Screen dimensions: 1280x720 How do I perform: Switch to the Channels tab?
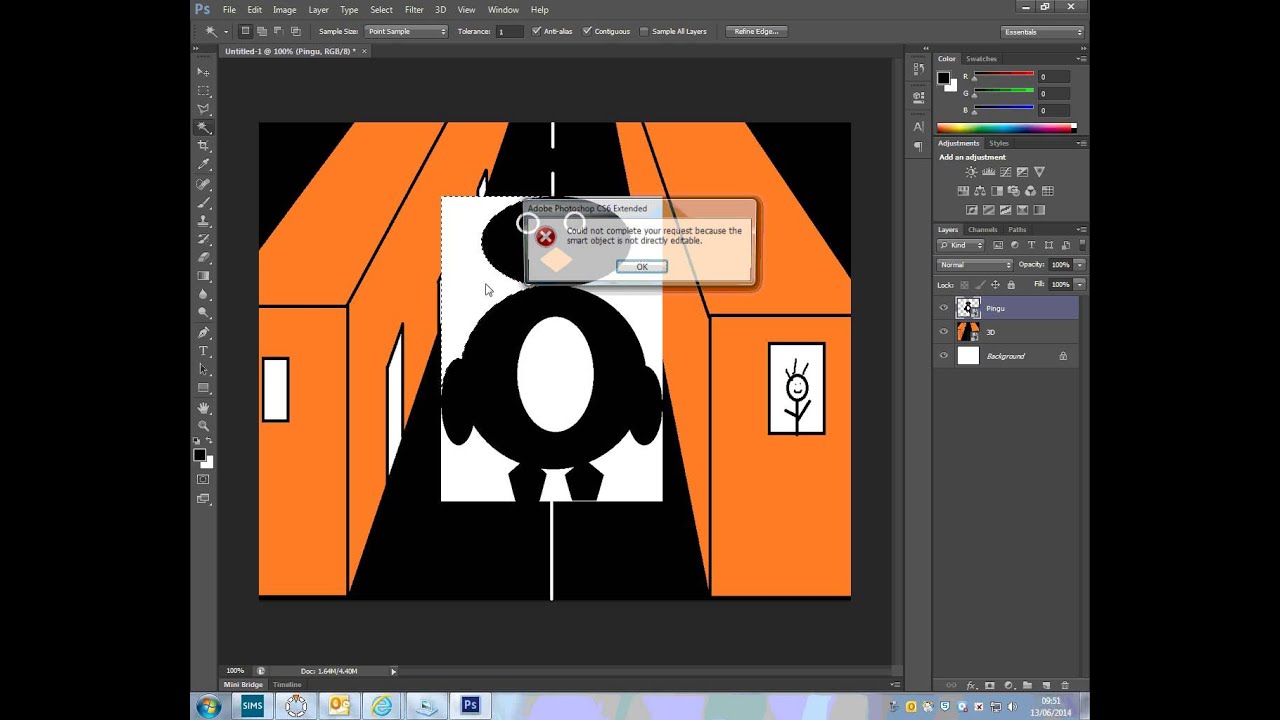tap(982, 230)
